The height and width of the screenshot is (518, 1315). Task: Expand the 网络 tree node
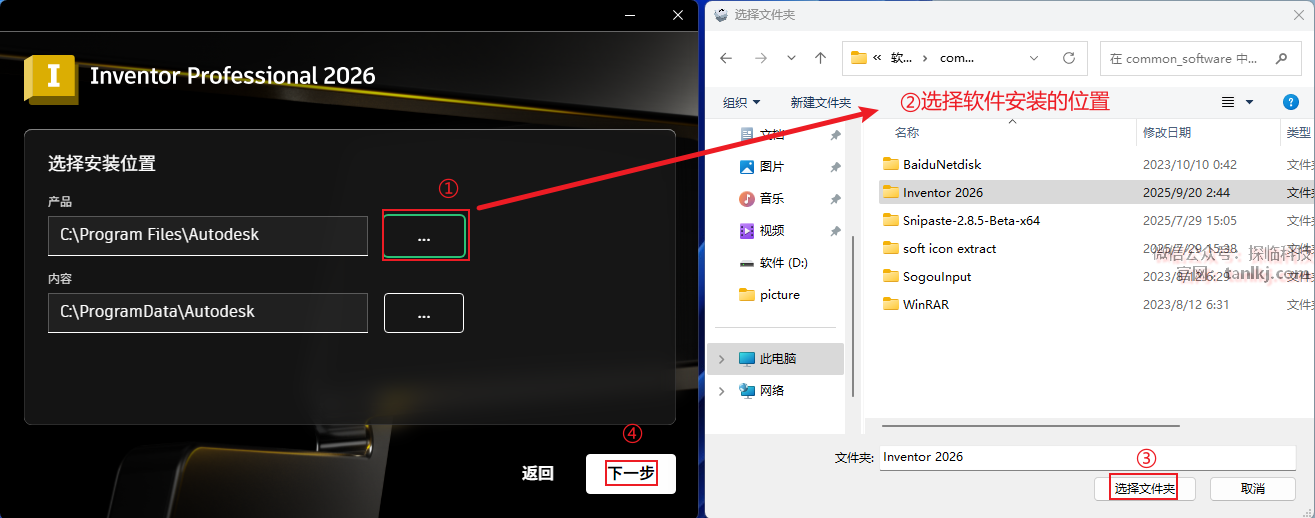pos(723,390)
